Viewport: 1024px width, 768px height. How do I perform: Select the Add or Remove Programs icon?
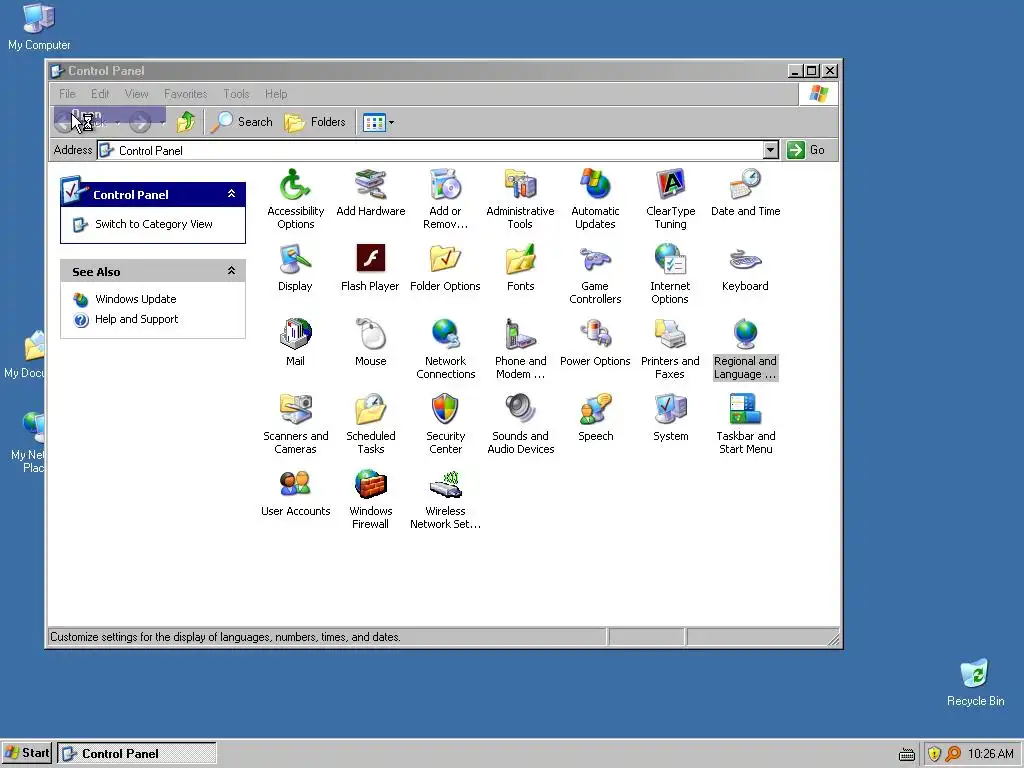point(445,199)
